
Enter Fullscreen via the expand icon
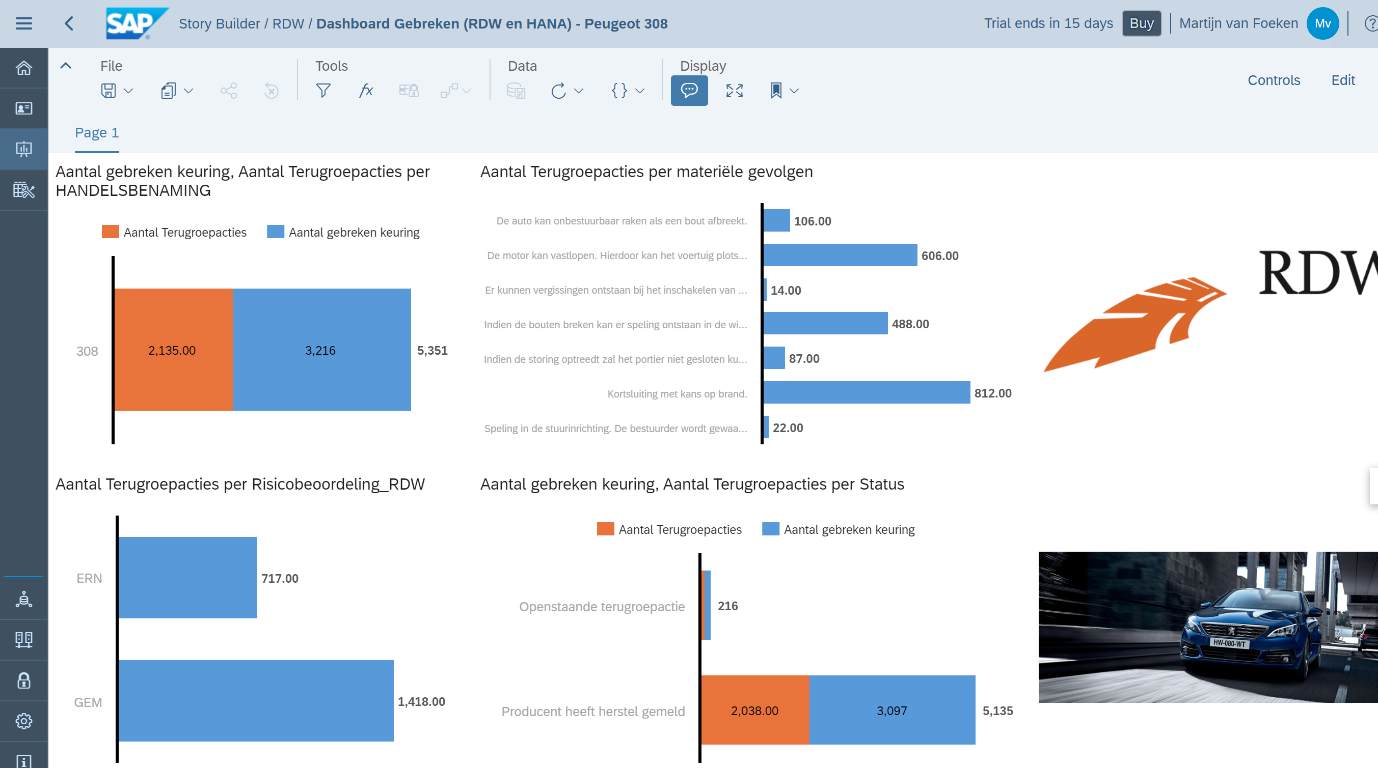coord(735,90)
